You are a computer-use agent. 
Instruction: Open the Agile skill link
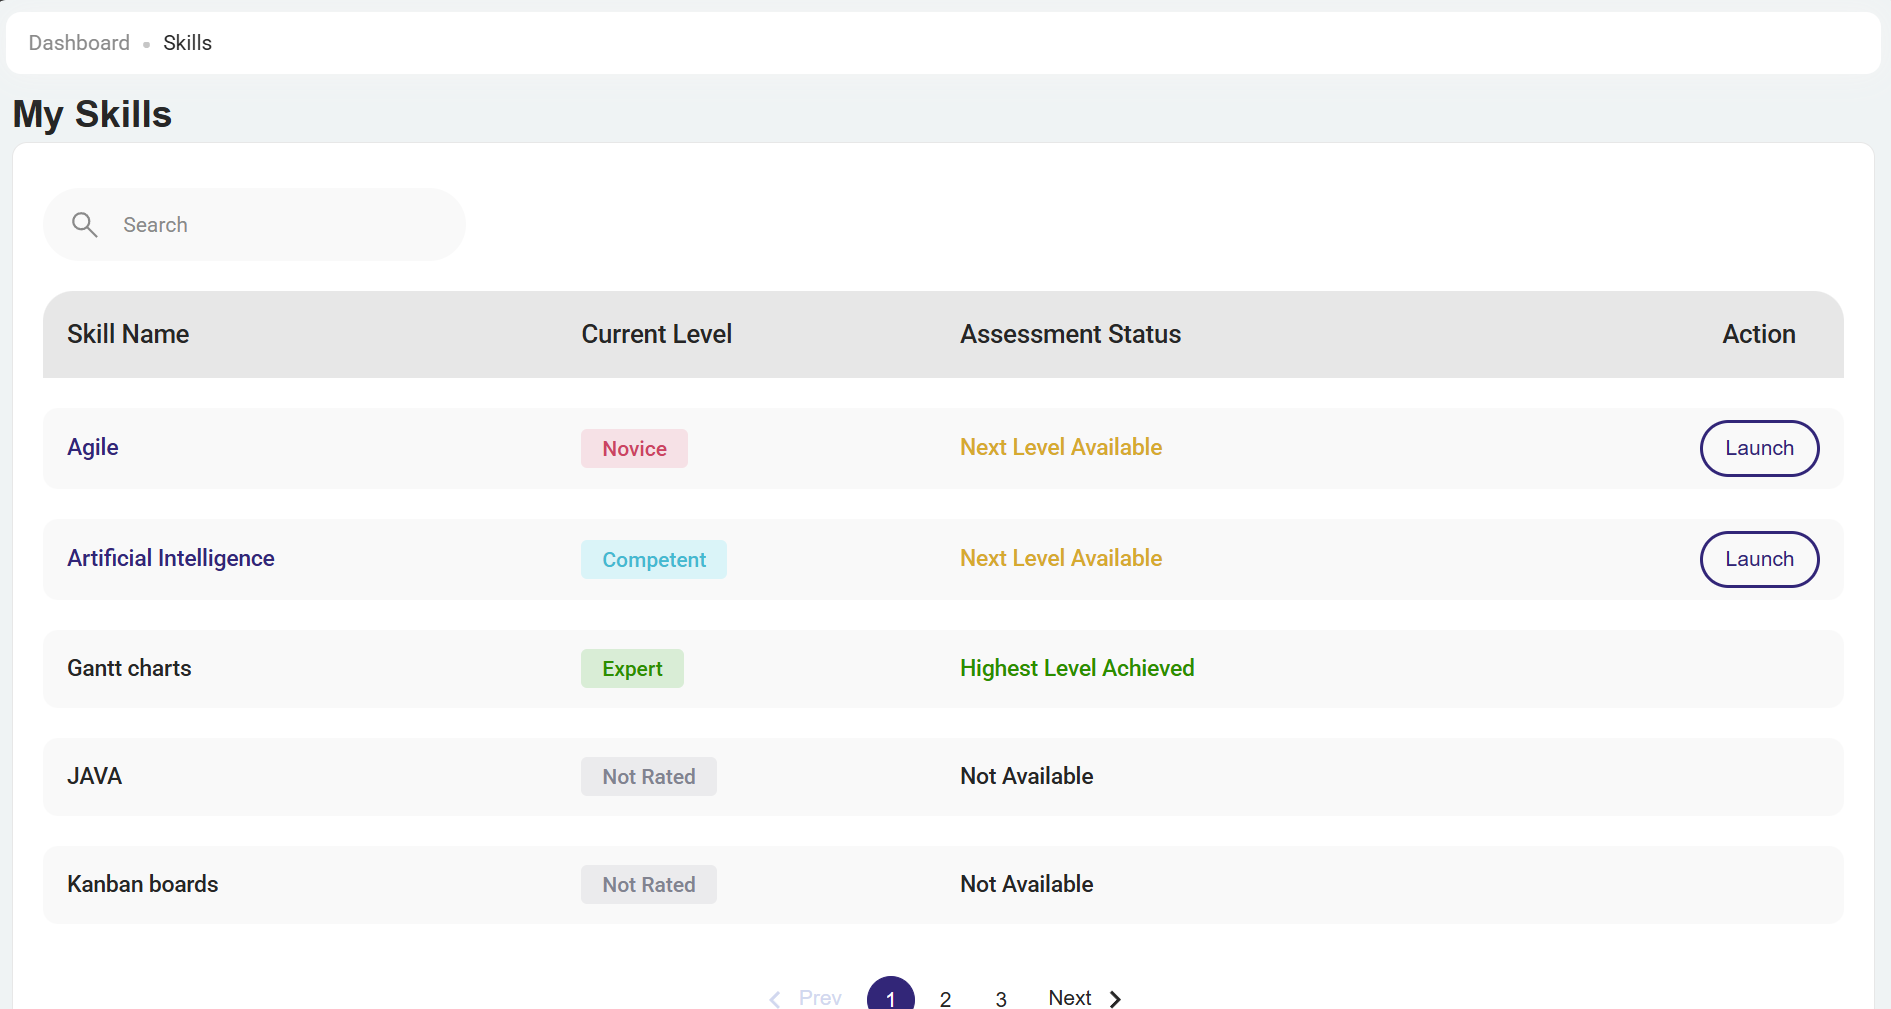coord(93,447)
